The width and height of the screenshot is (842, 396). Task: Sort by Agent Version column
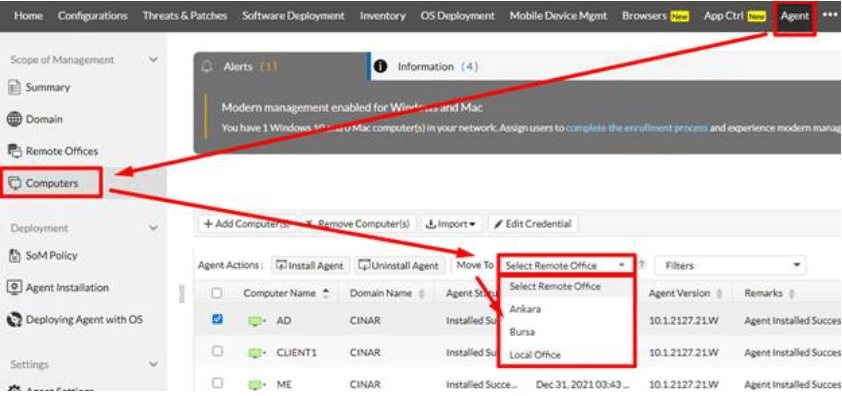pyautogui.click(x=686, y=293)
